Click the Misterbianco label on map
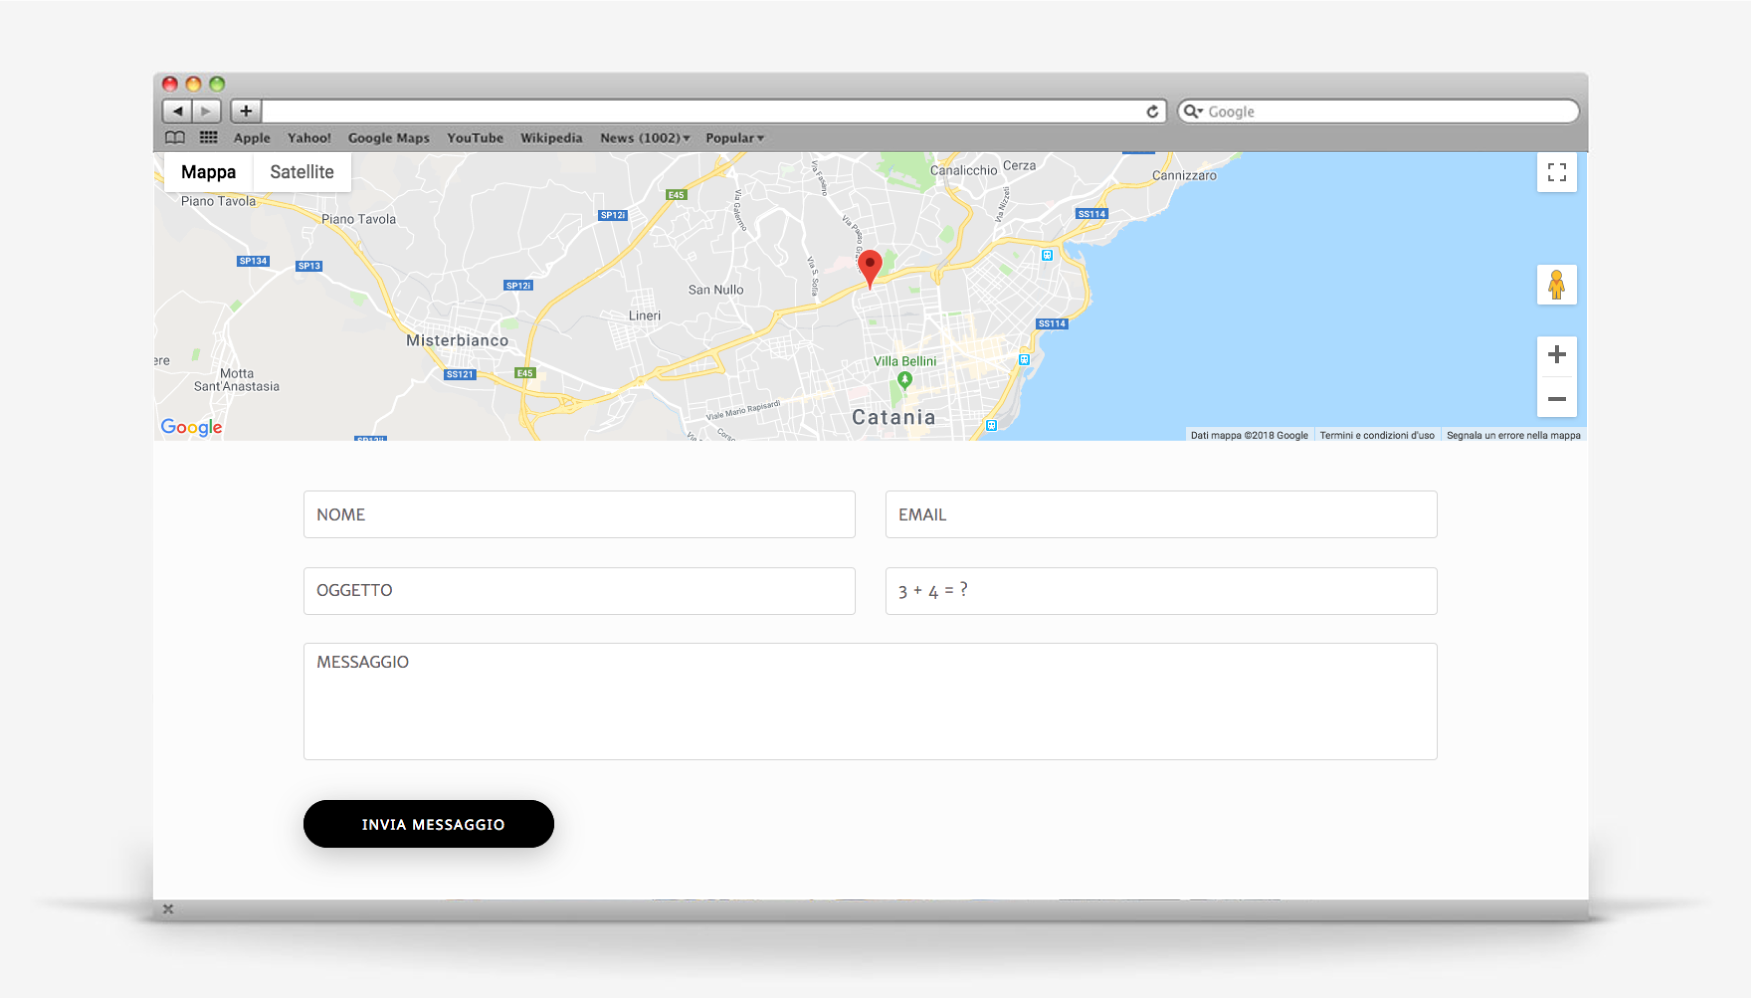Screen dimensions: 1751x998 tap(457, 340)
